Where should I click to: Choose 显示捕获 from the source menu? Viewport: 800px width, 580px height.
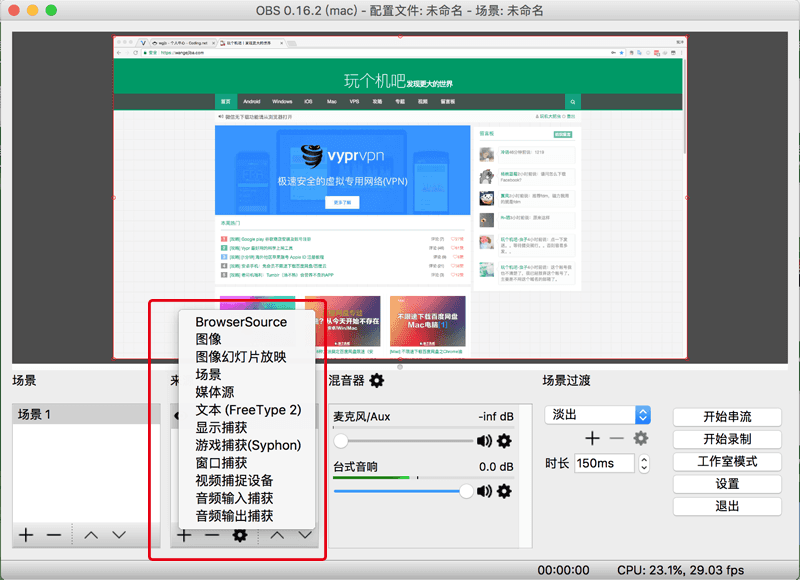point(221,427)
